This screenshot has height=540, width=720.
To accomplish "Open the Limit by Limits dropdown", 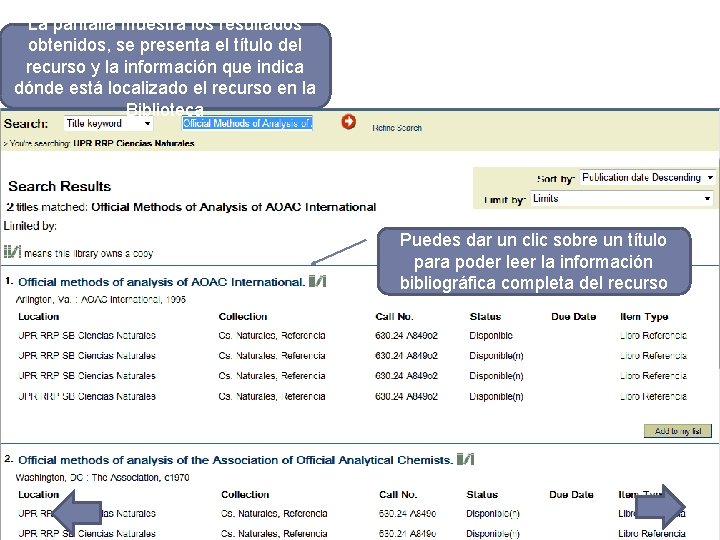I will (622, 198).
